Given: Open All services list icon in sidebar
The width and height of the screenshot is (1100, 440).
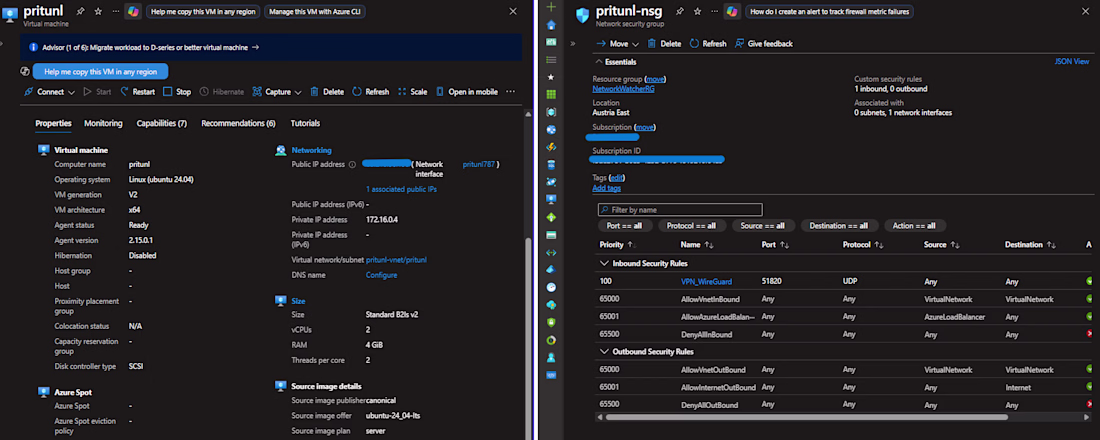Looking at the screenshot, I should click(551, 60).
